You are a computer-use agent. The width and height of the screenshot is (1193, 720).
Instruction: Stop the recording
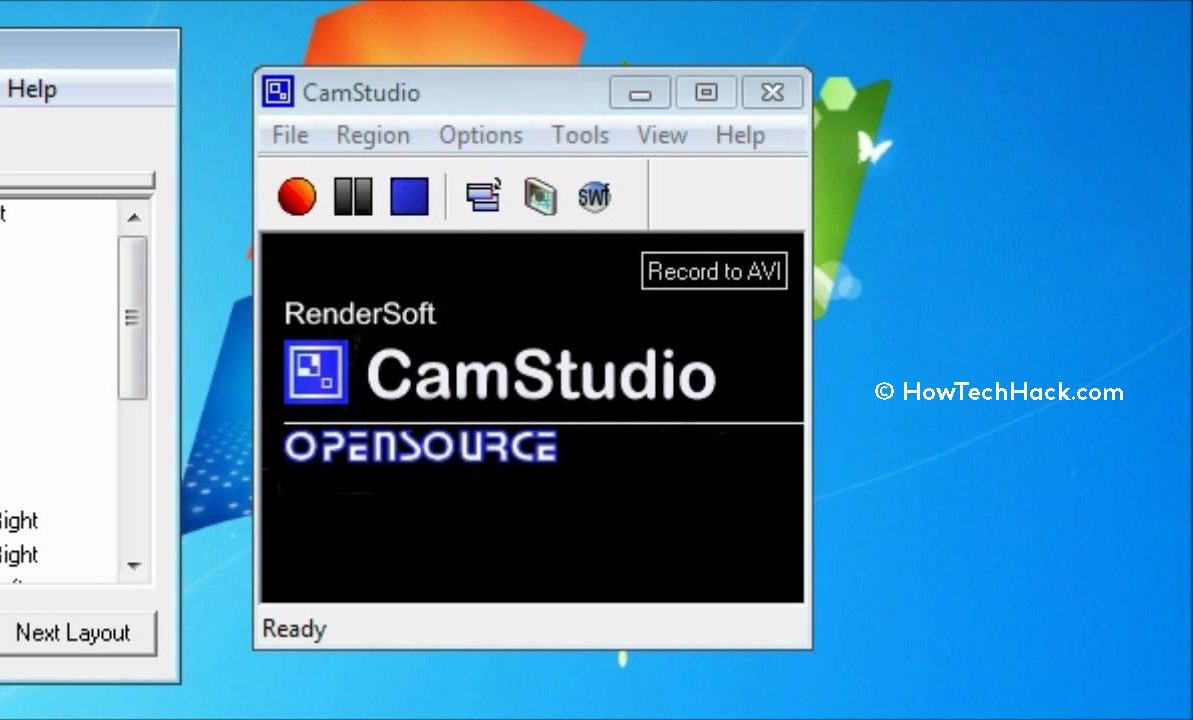407,196
